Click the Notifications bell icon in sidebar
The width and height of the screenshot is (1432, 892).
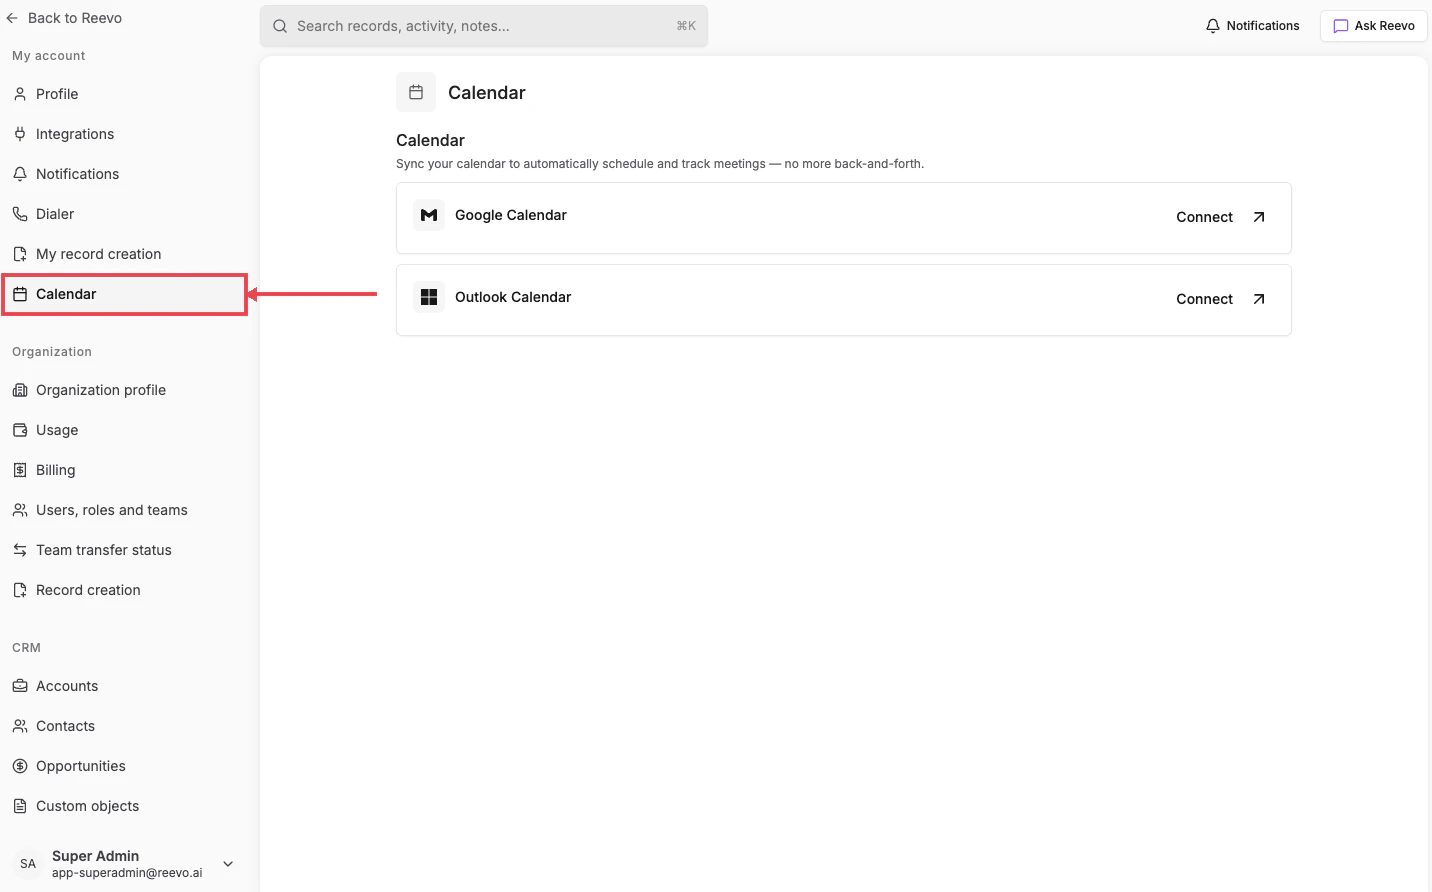pyautogui.click(x=20, y=174)
